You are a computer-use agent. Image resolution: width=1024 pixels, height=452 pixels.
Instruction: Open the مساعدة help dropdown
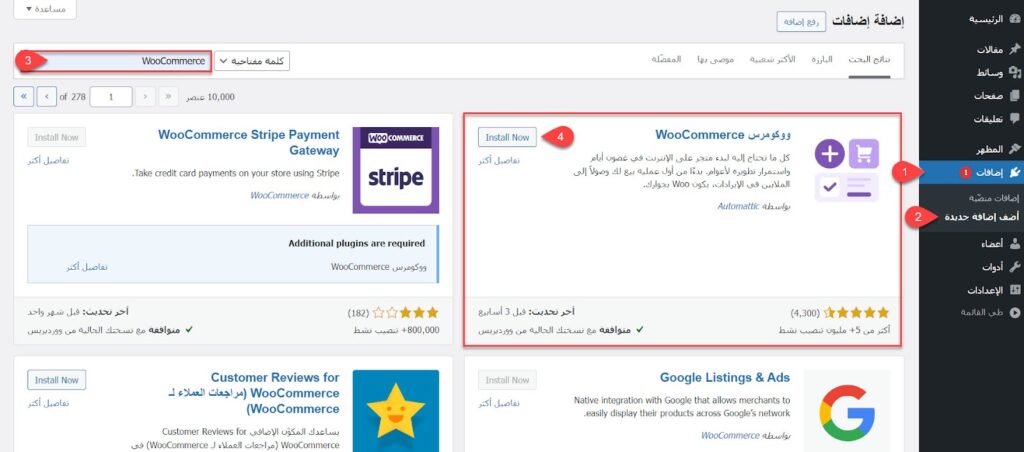[45, 8]
